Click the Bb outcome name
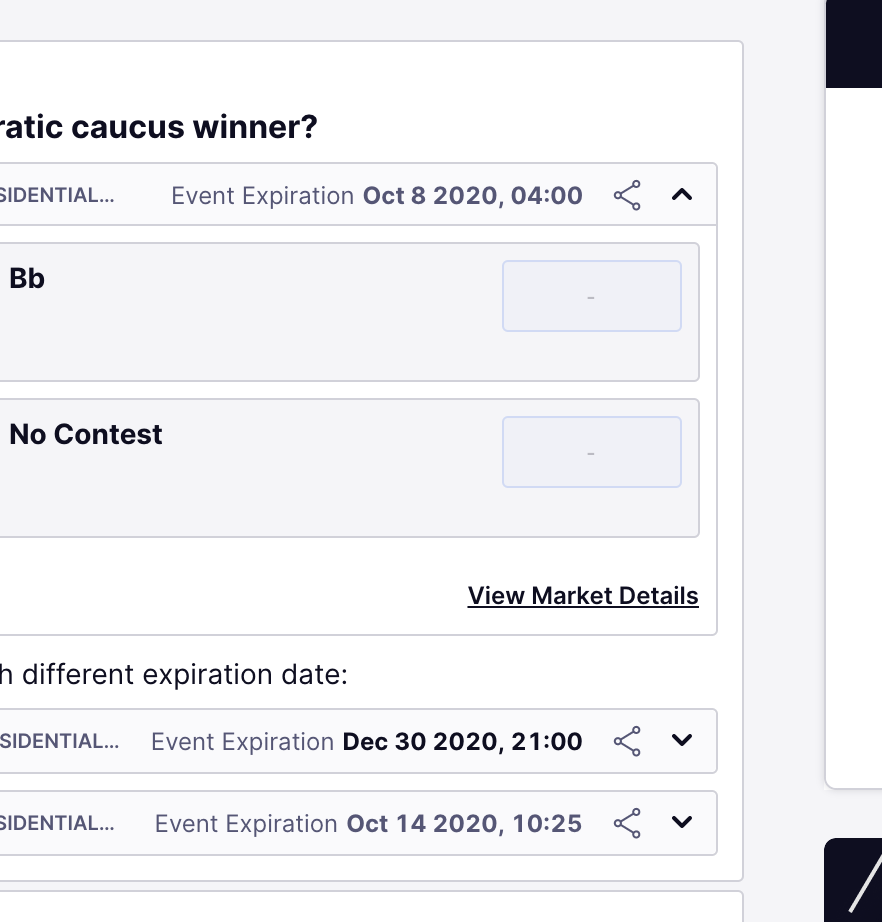This screenshot has width=882, height=922. point(27,279)
